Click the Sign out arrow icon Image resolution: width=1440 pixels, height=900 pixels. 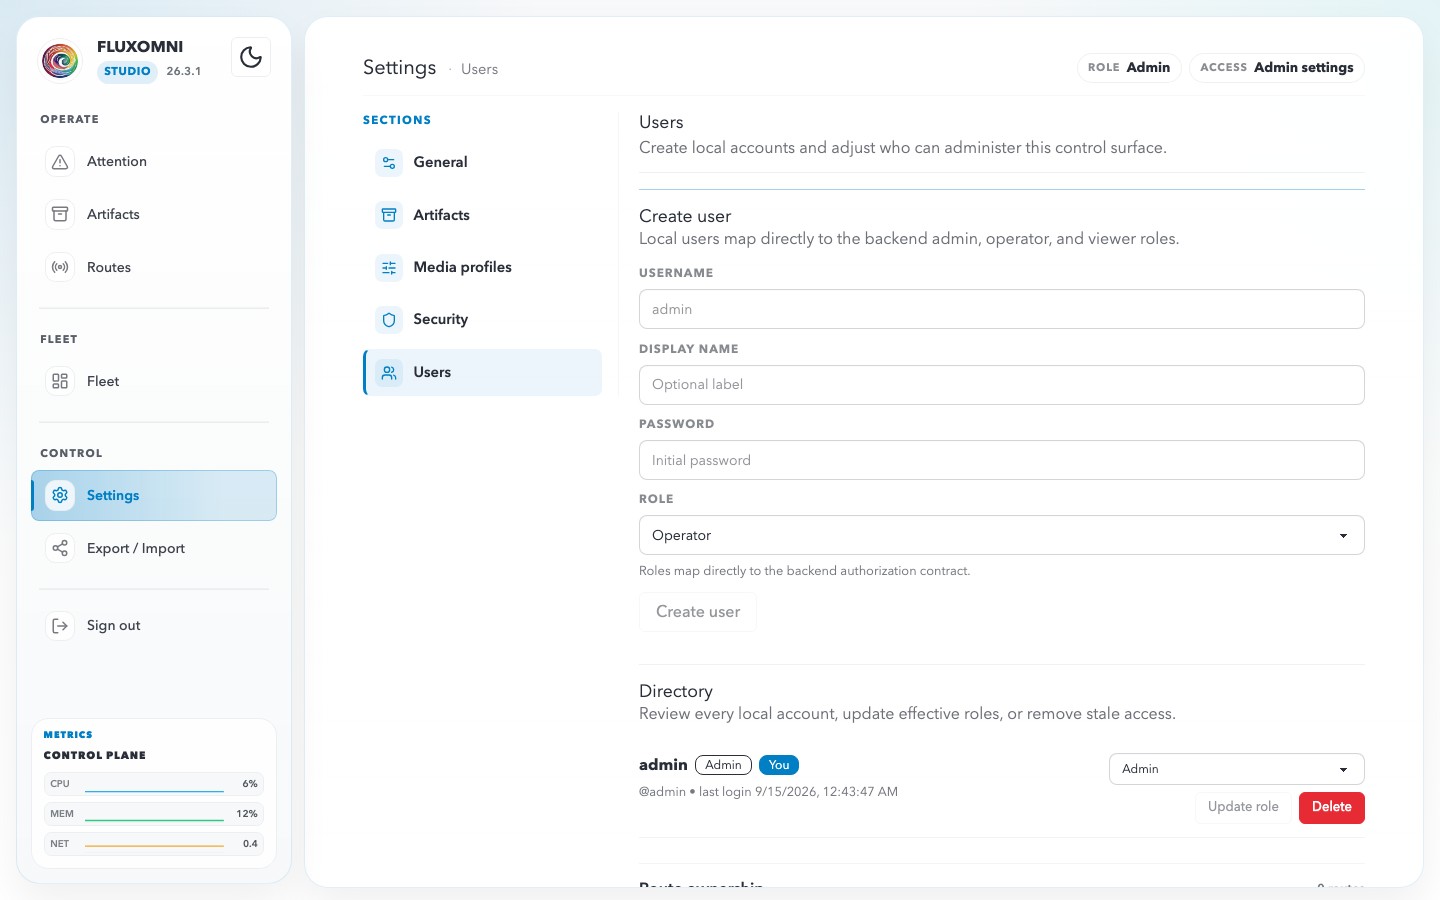(x=60, y=626)
